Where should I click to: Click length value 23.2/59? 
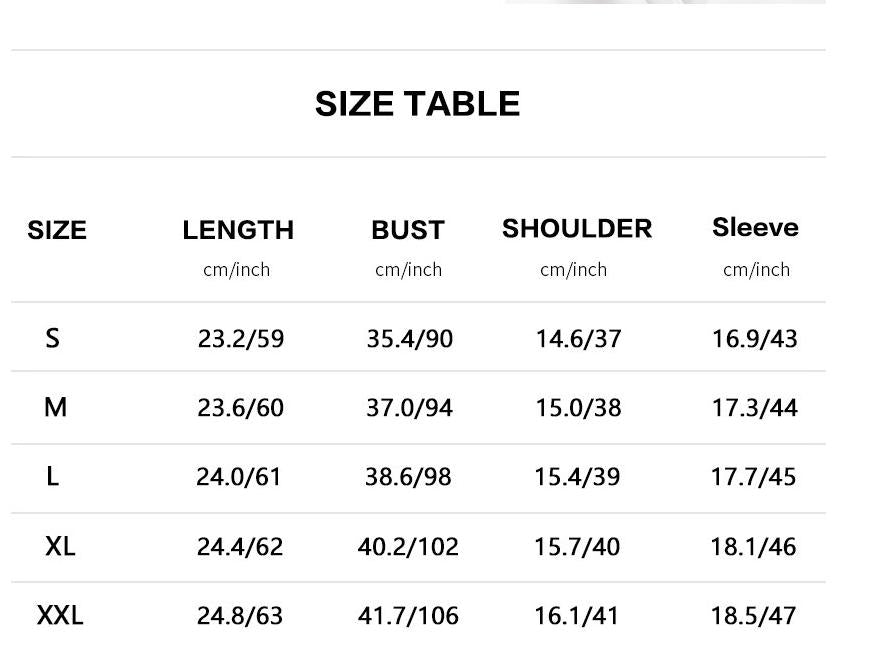(x=241, y=339)
